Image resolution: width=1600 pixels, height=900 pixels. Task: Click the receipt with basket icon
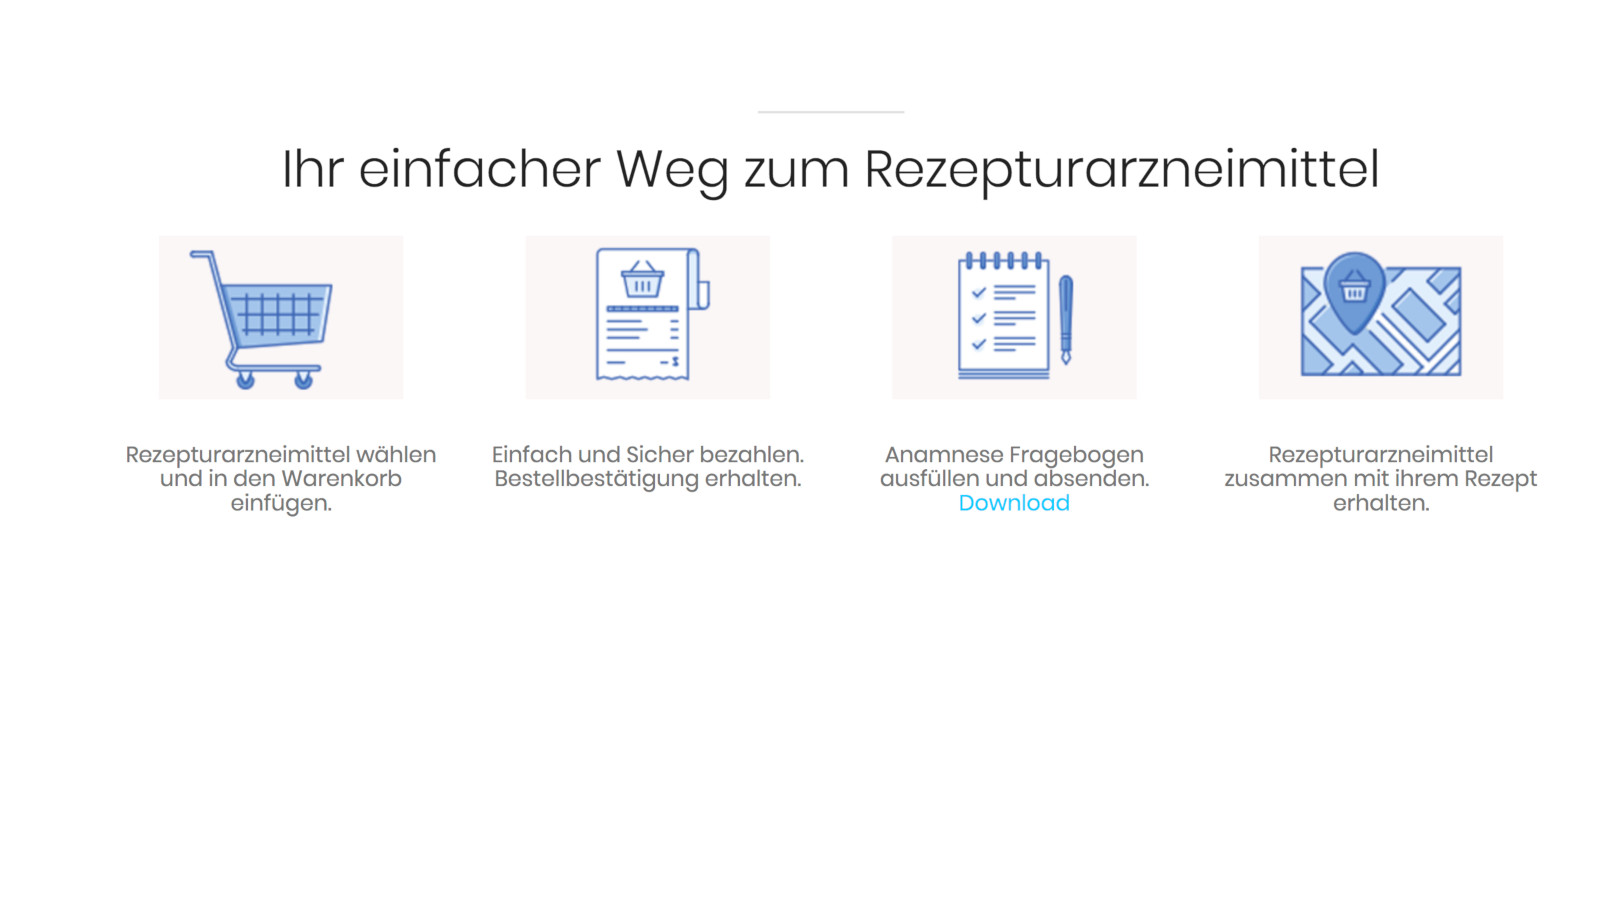[x=647, y=317]
